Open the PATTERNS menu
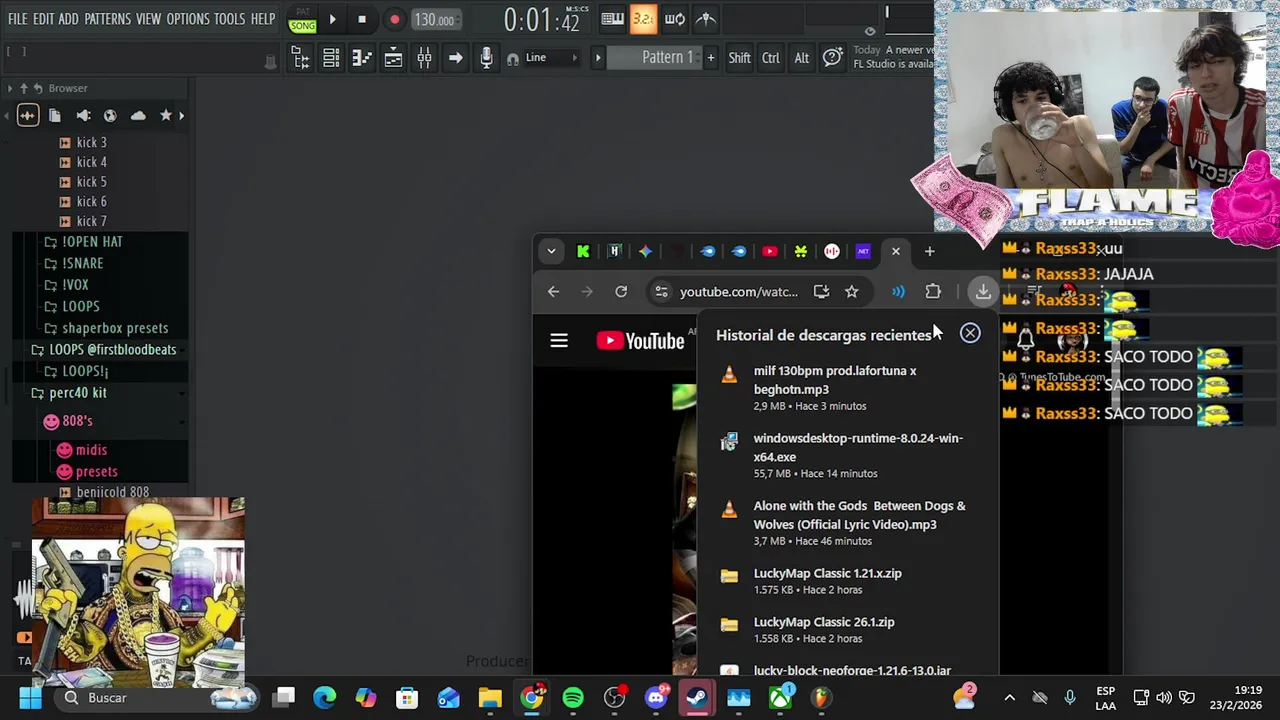 107,19
